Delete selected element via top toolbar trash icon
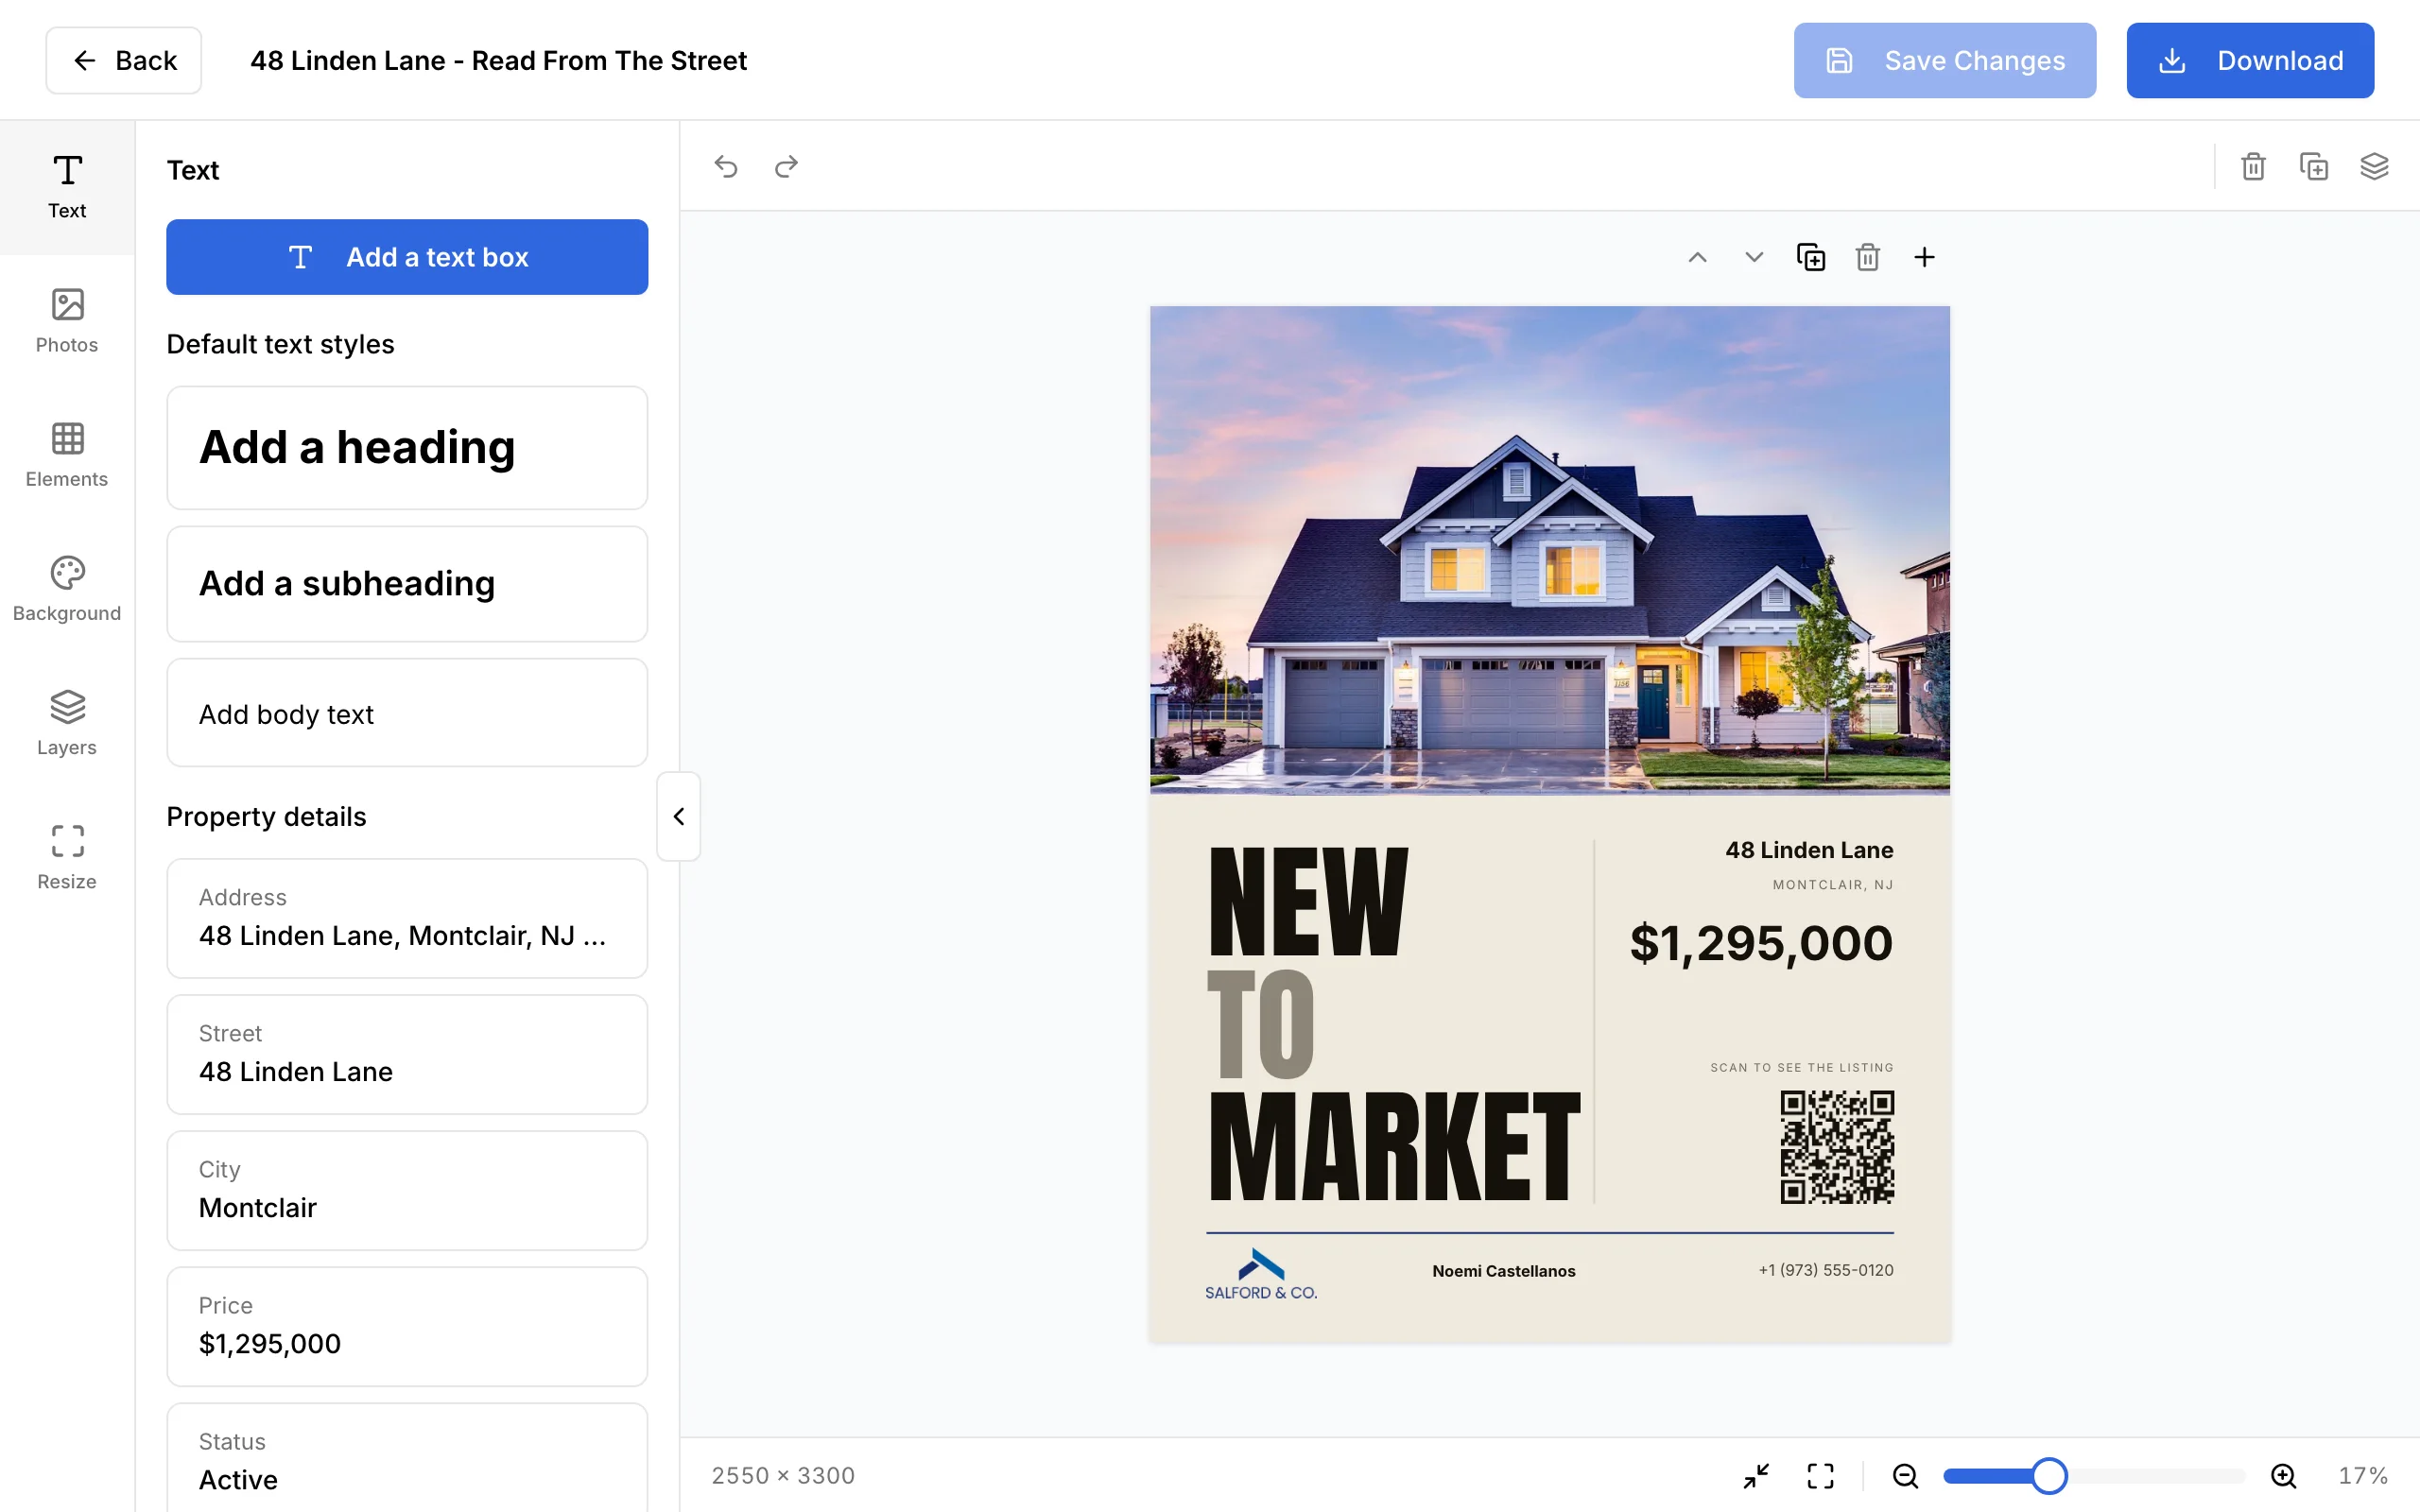Image resolution: width=2420 pixels, height=1512 pixels. [x=2253, y=166]
